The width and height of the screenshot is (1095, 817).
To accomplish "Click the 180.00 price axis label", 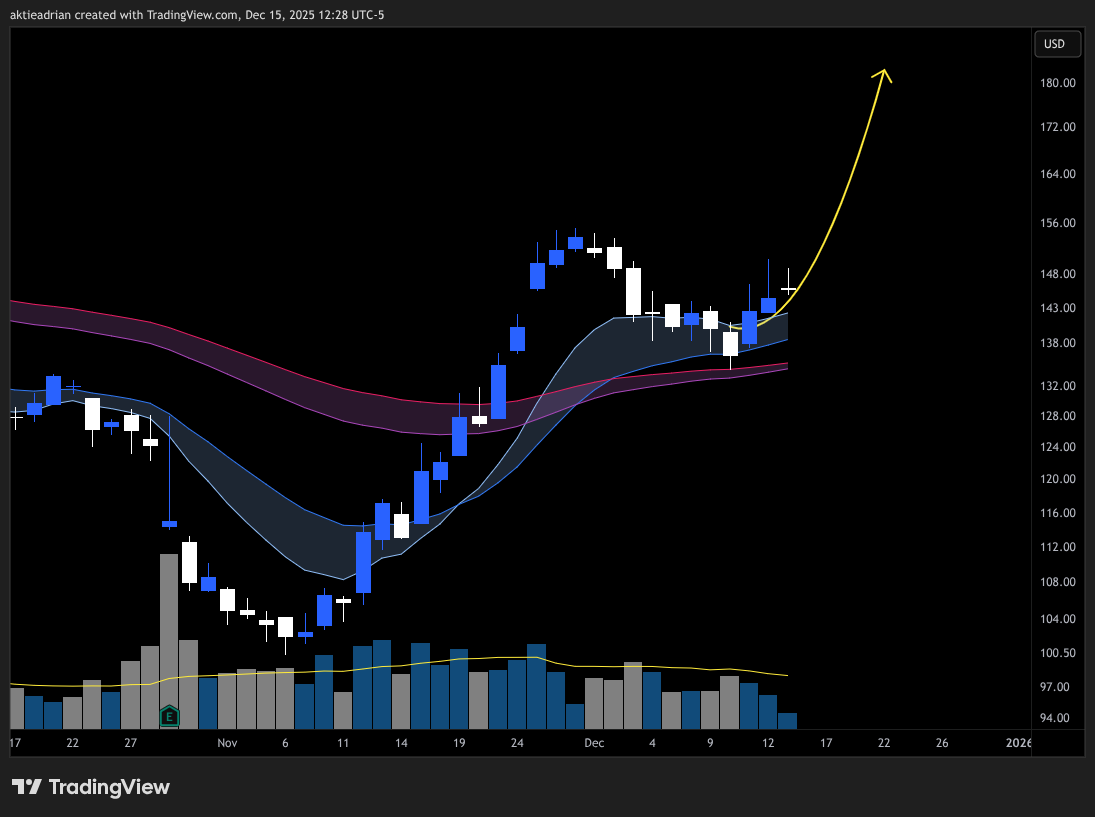I will point(1057,83).
